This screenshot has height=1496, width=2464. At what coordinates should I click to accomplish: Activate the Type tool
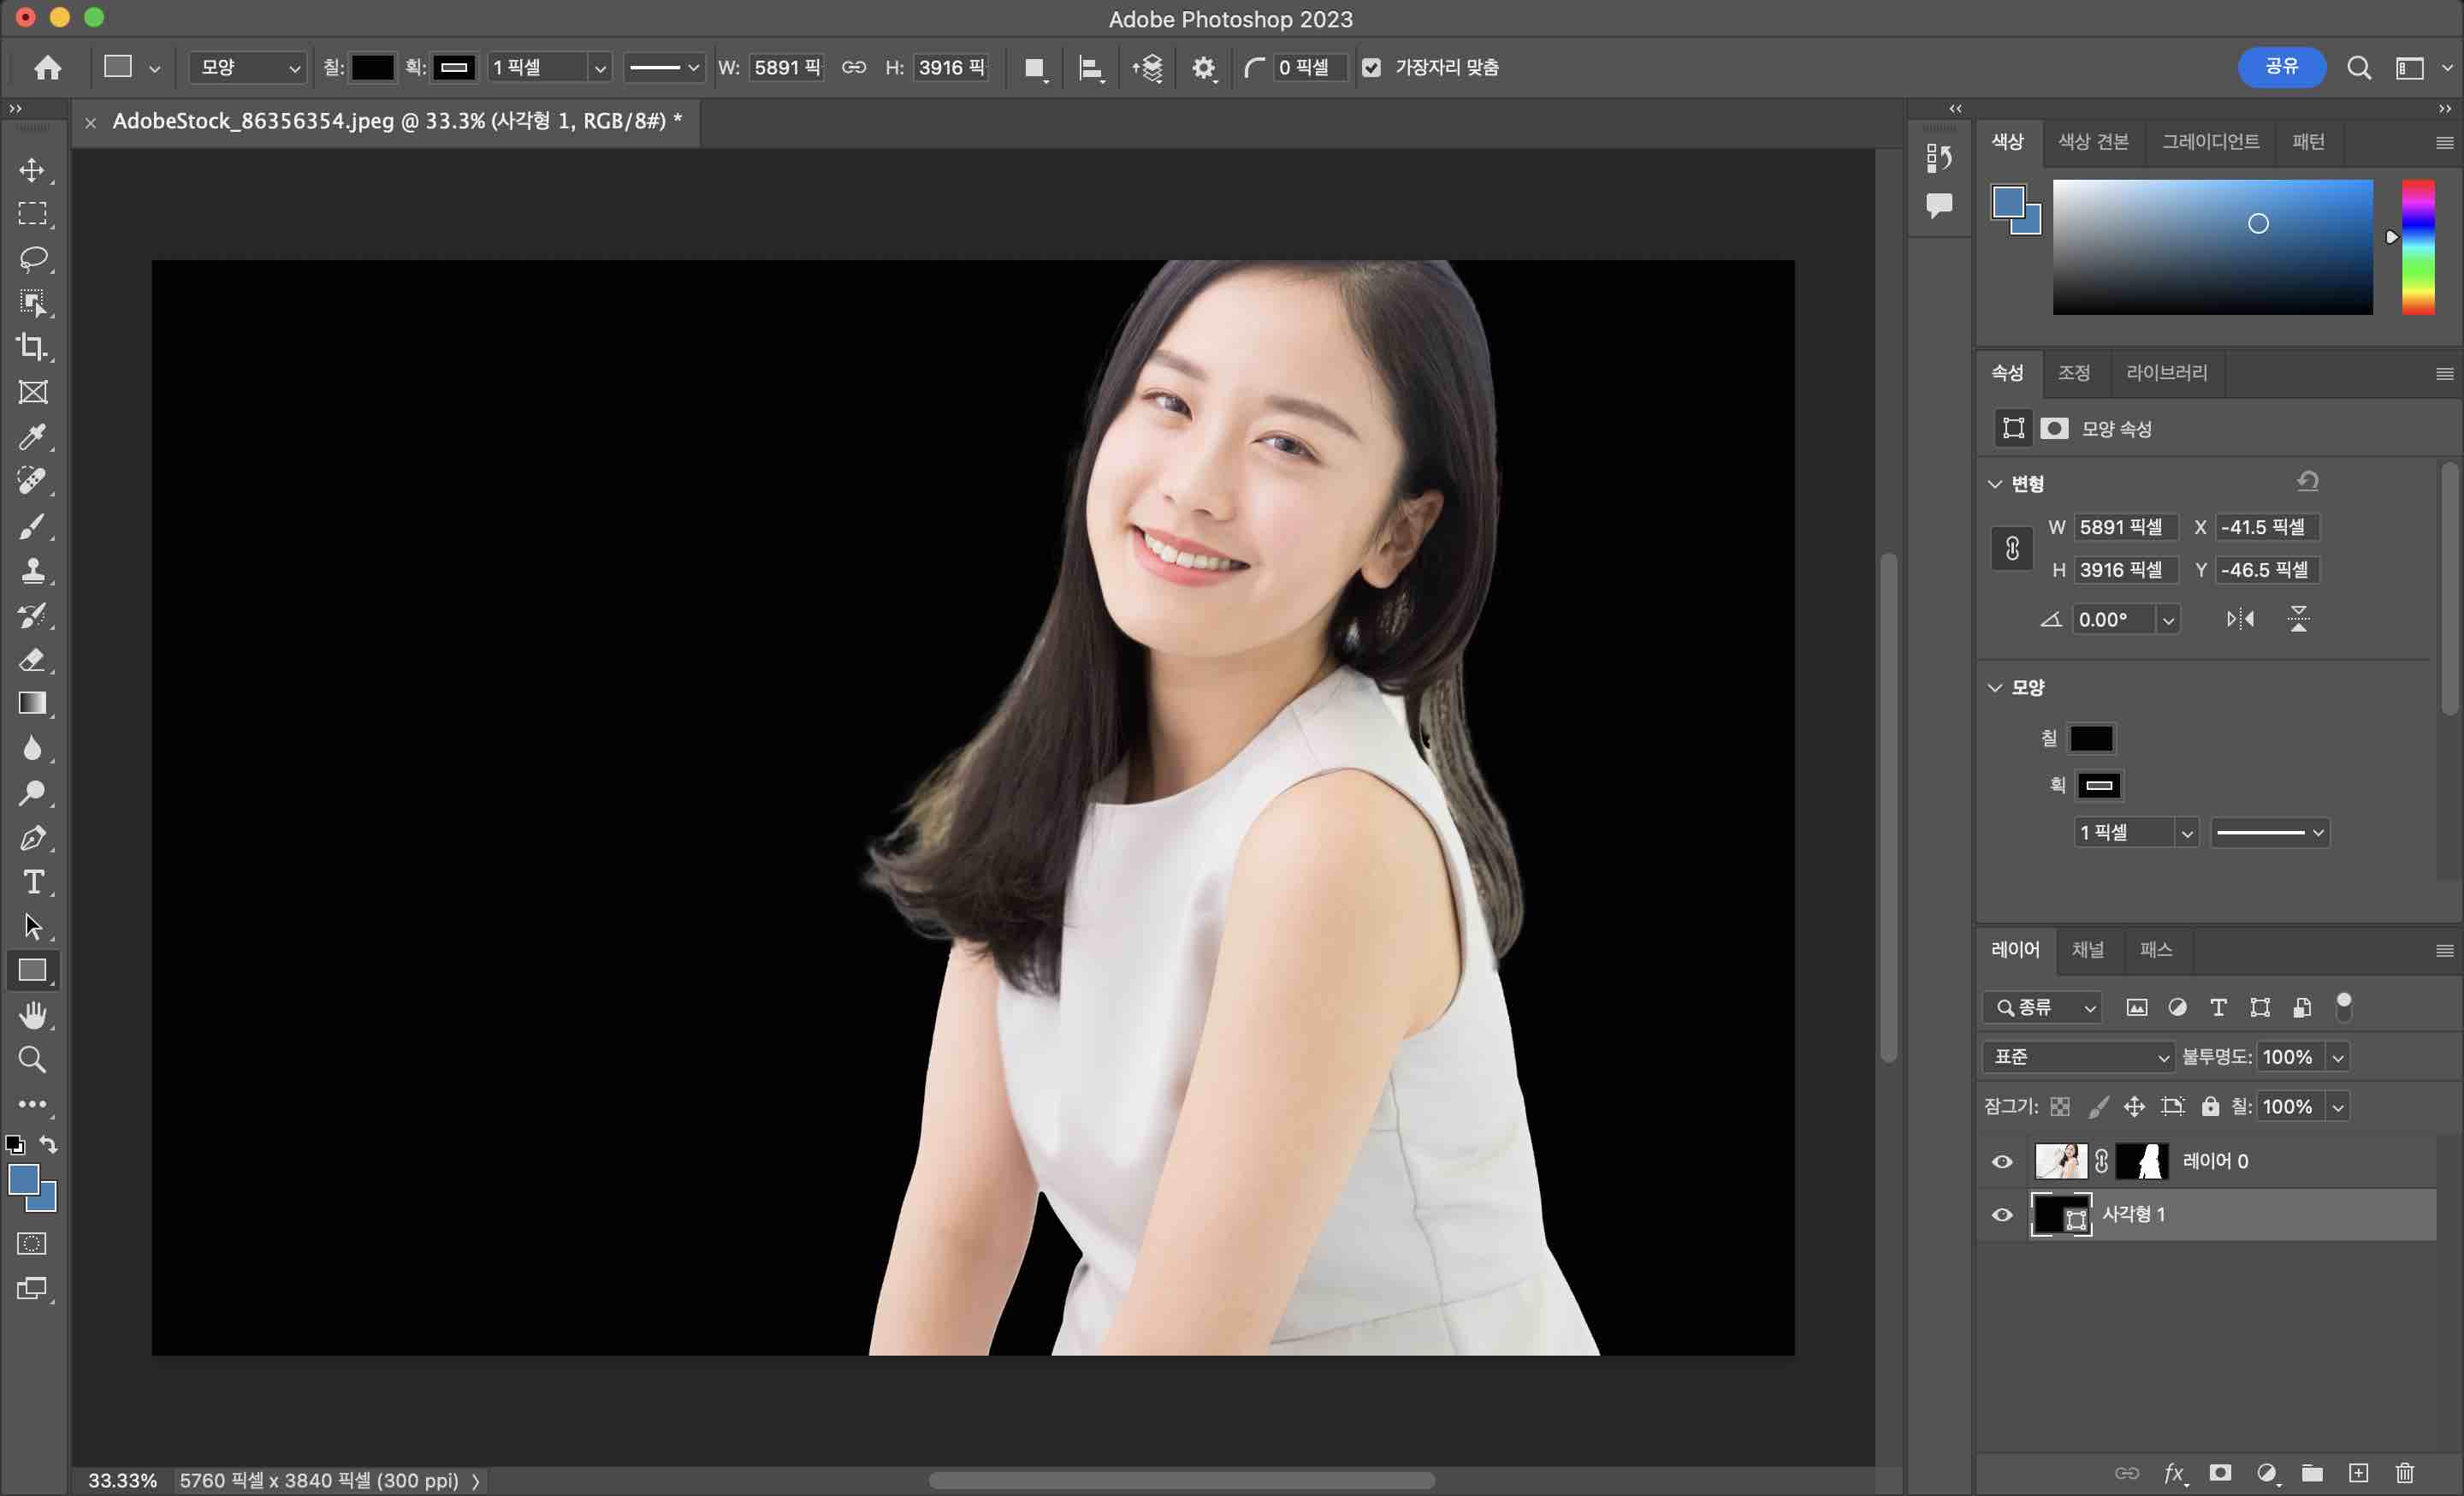[x=32, y=882]
